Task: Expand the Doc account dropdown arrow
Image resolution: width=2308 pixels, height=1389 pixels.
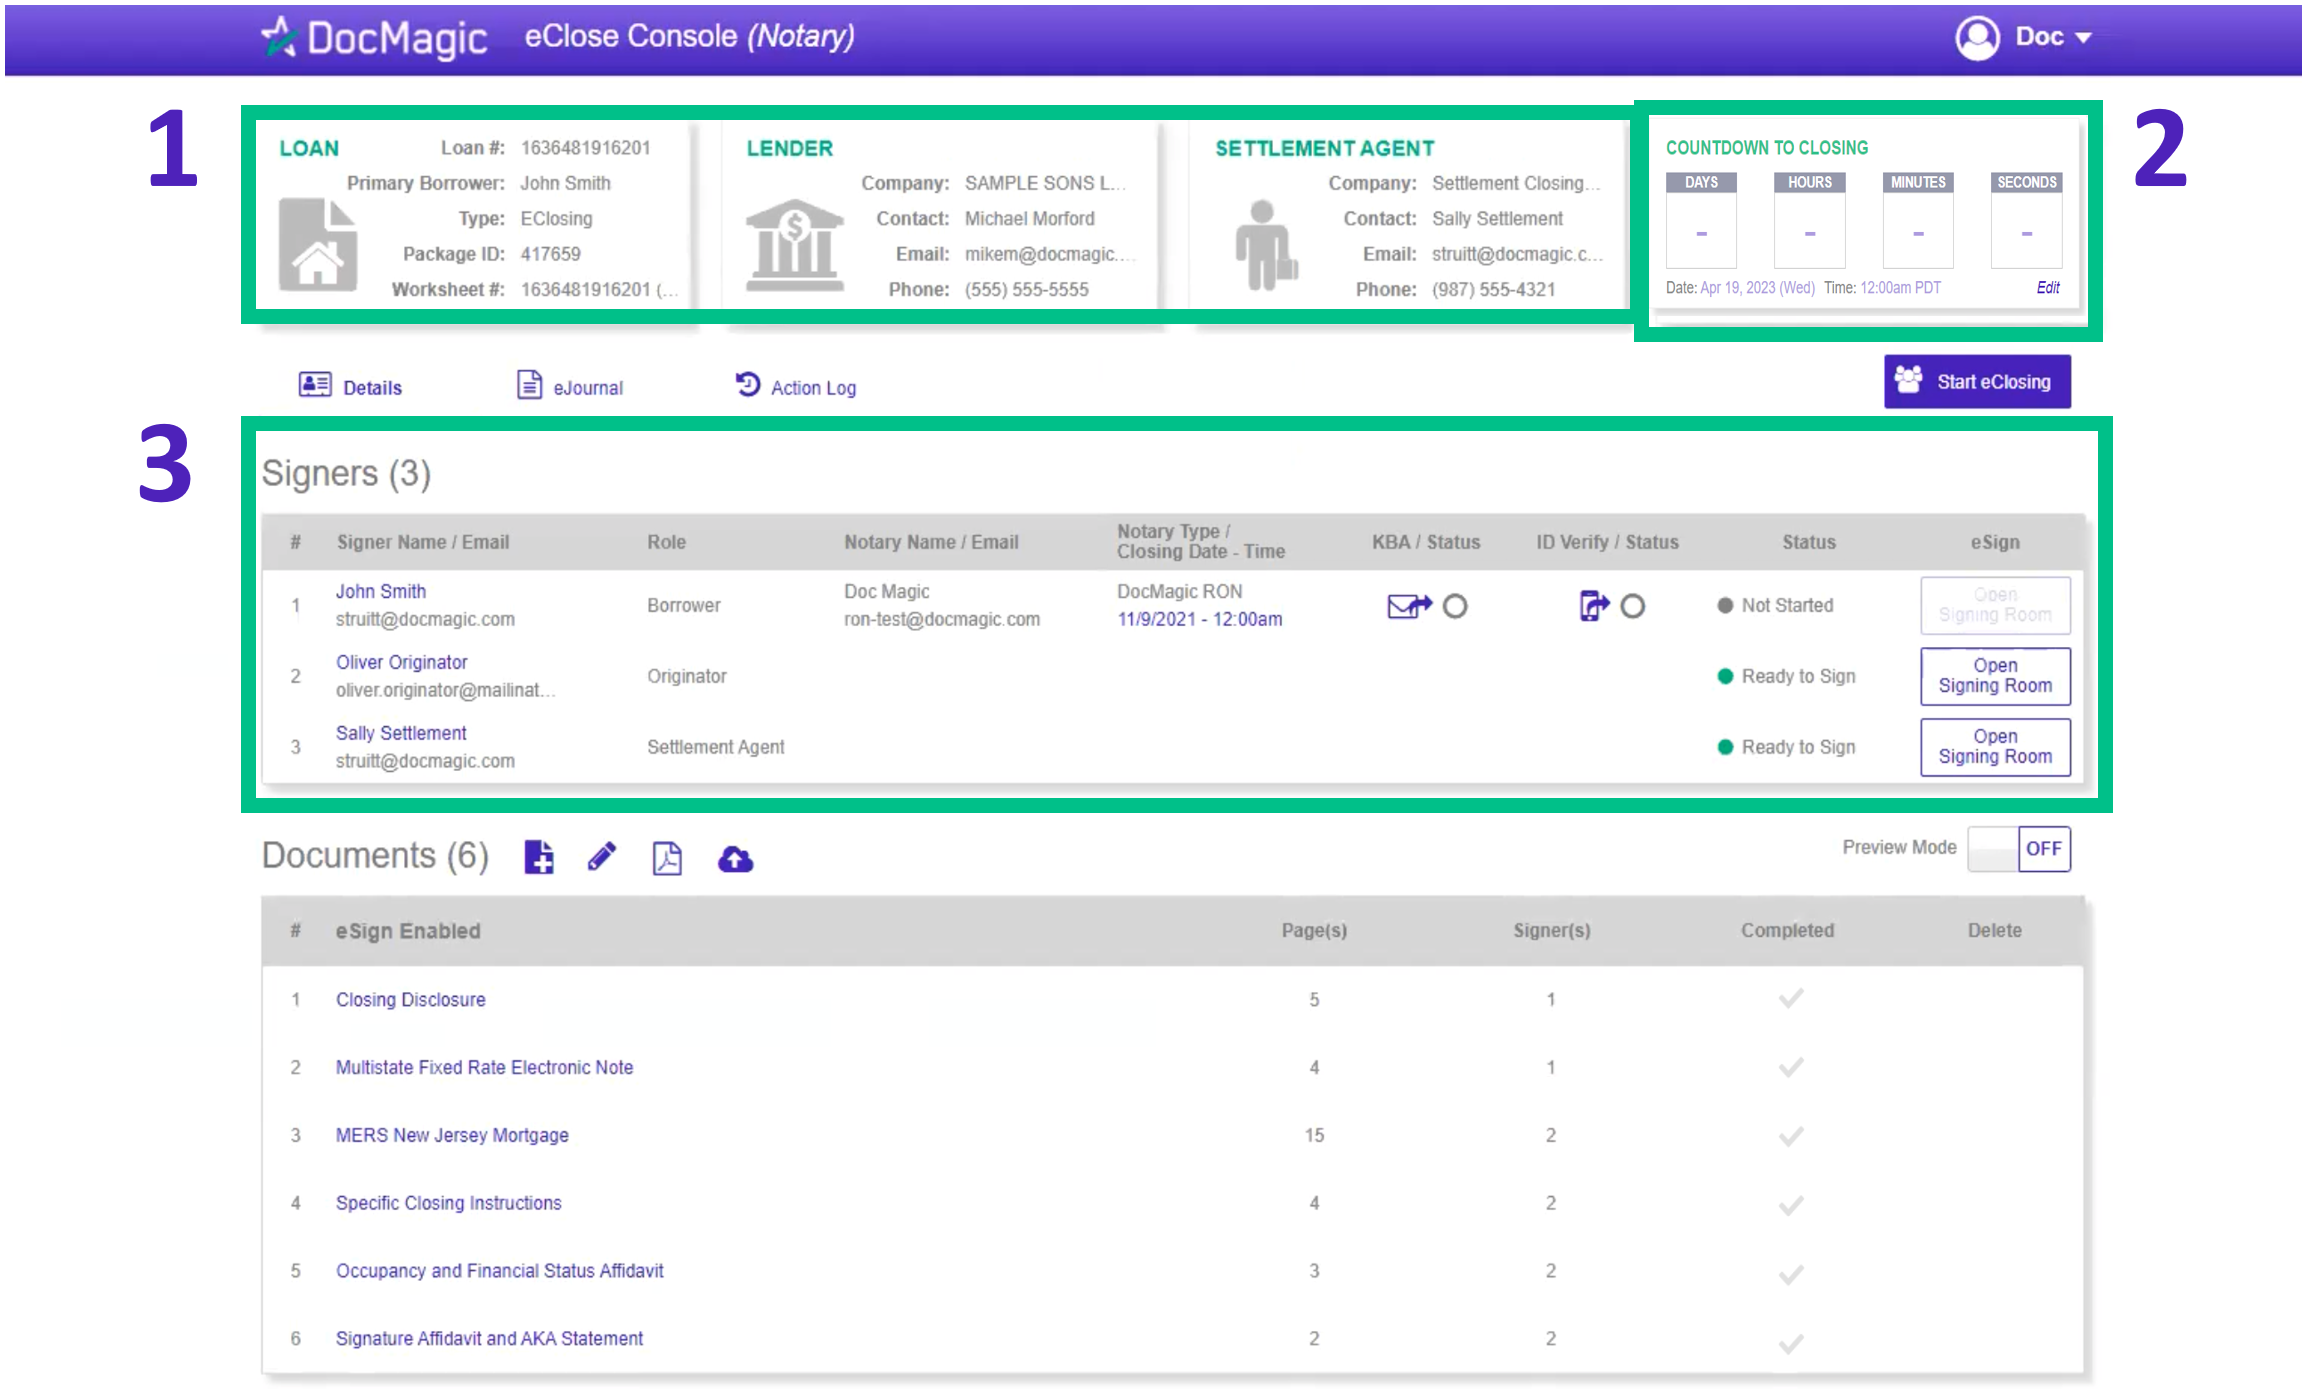Action: coord(2084,38)
